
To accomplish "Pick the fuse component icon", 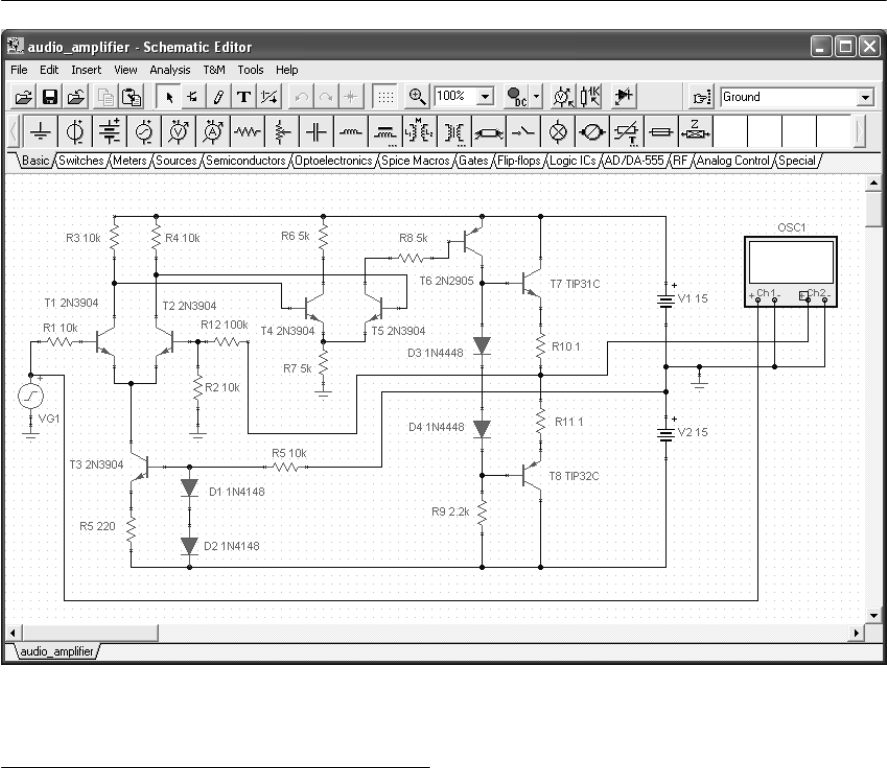I will [x=662, y=132].
